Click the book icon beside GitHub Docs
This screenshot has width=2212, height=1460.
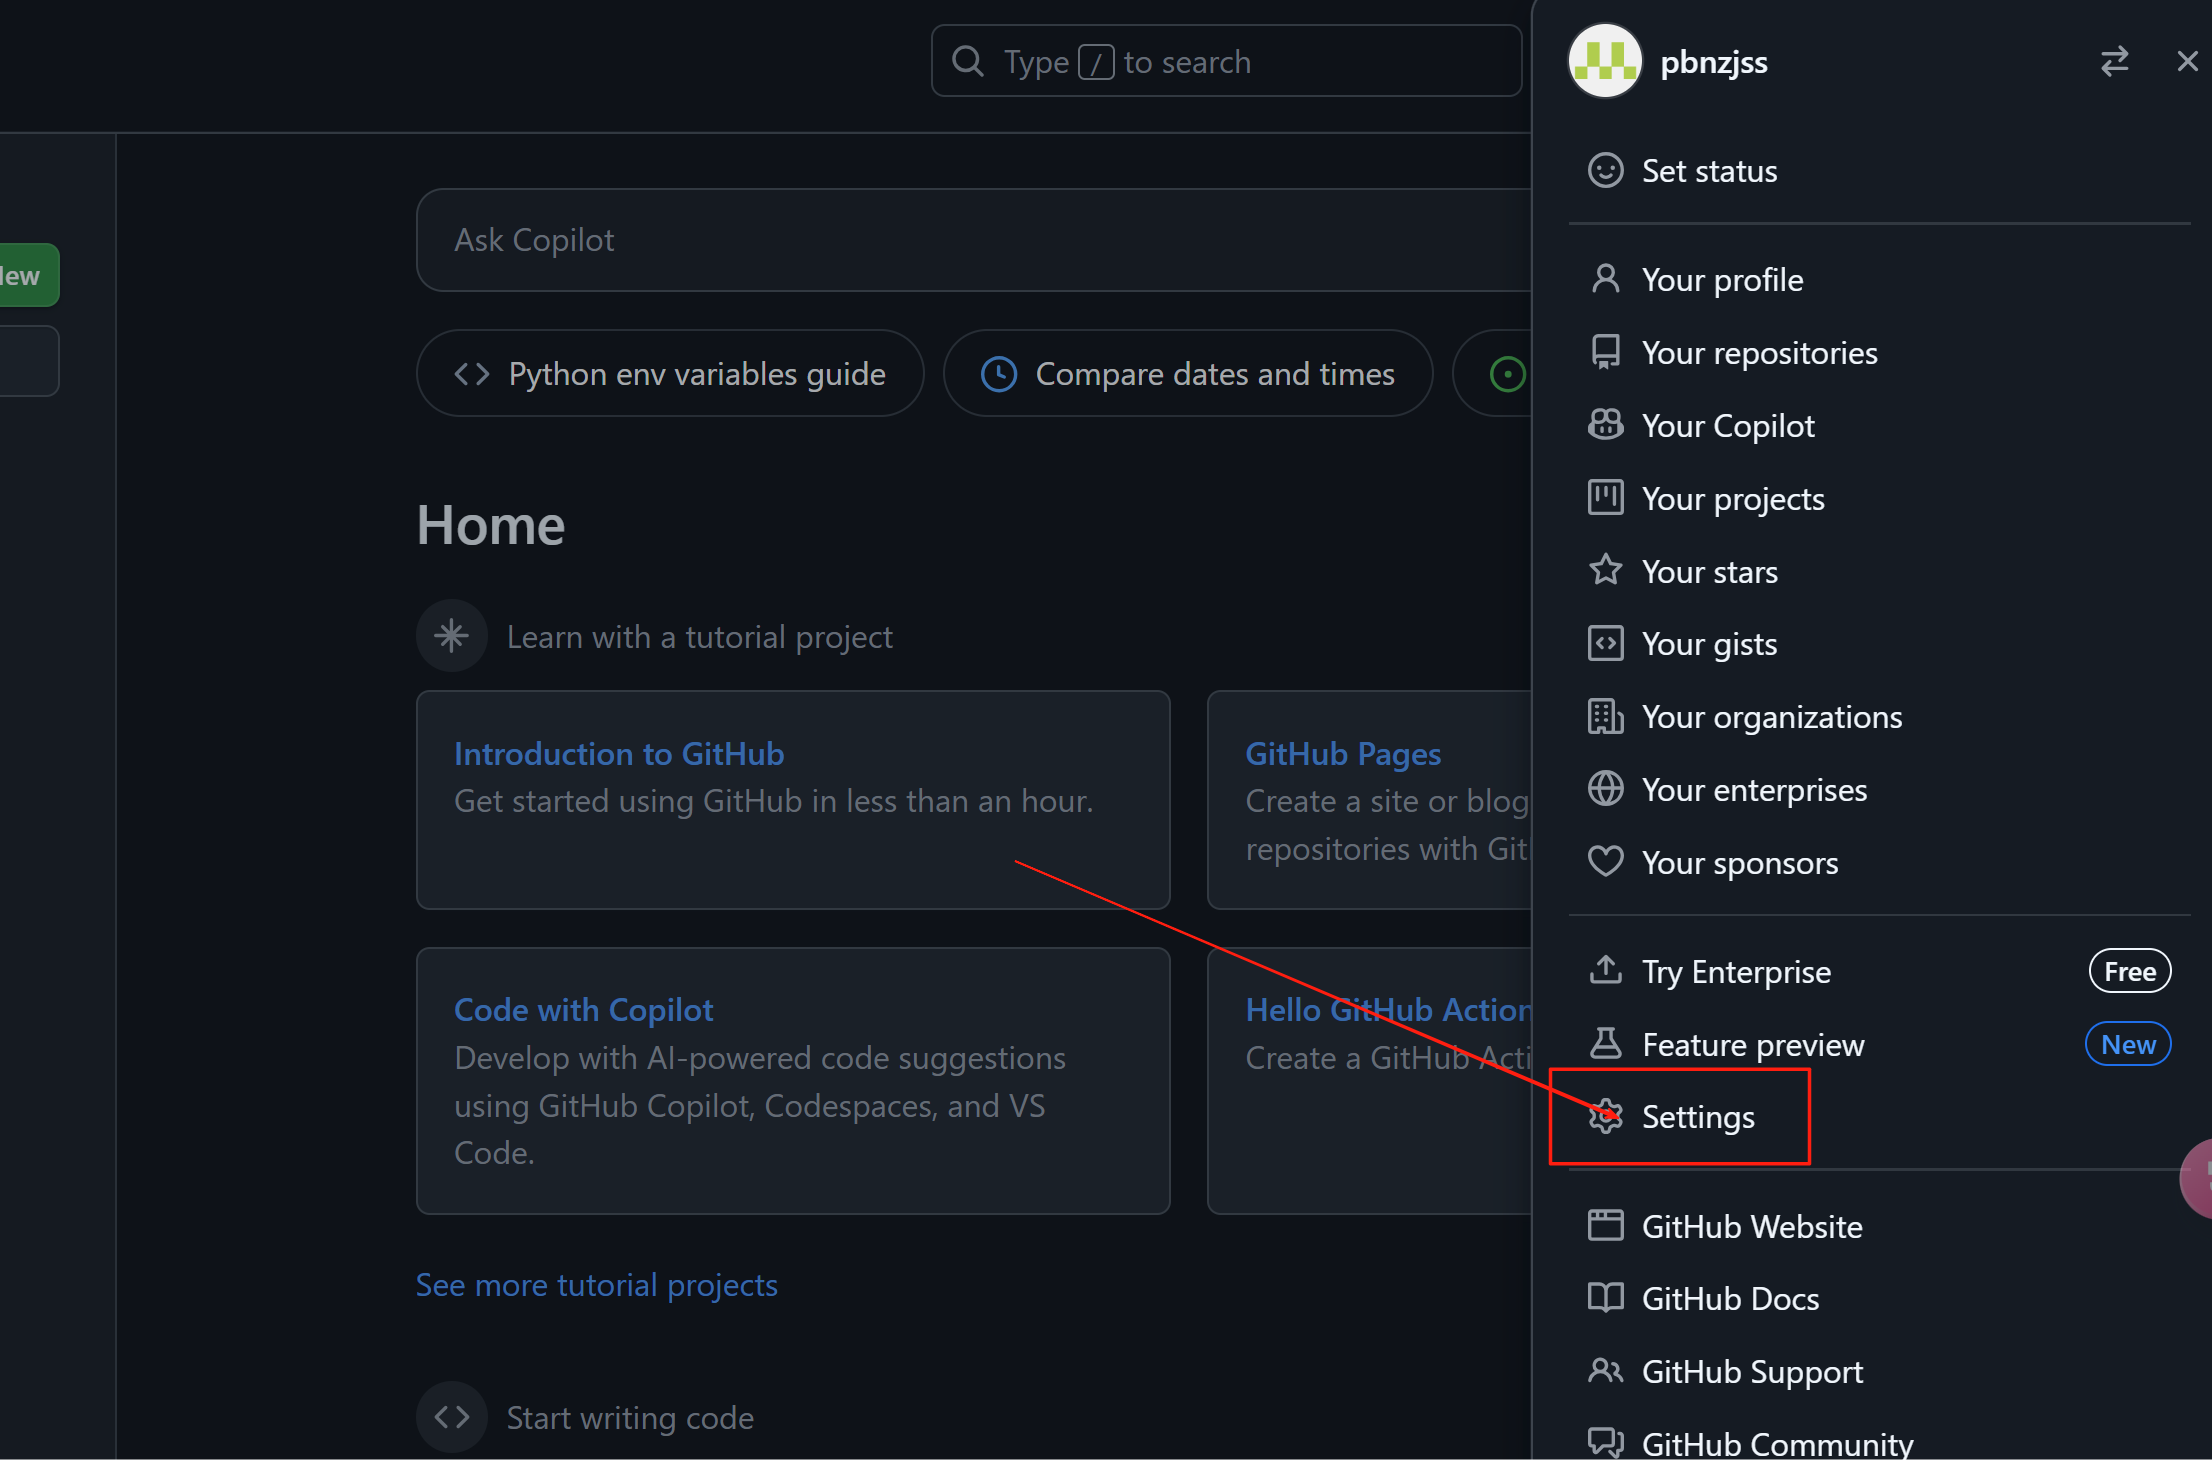[1605, 1297]
